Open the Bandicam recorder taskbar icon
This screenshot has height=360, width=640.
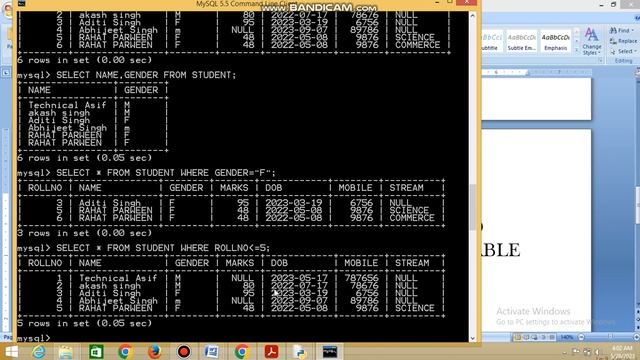coord(184,351)
